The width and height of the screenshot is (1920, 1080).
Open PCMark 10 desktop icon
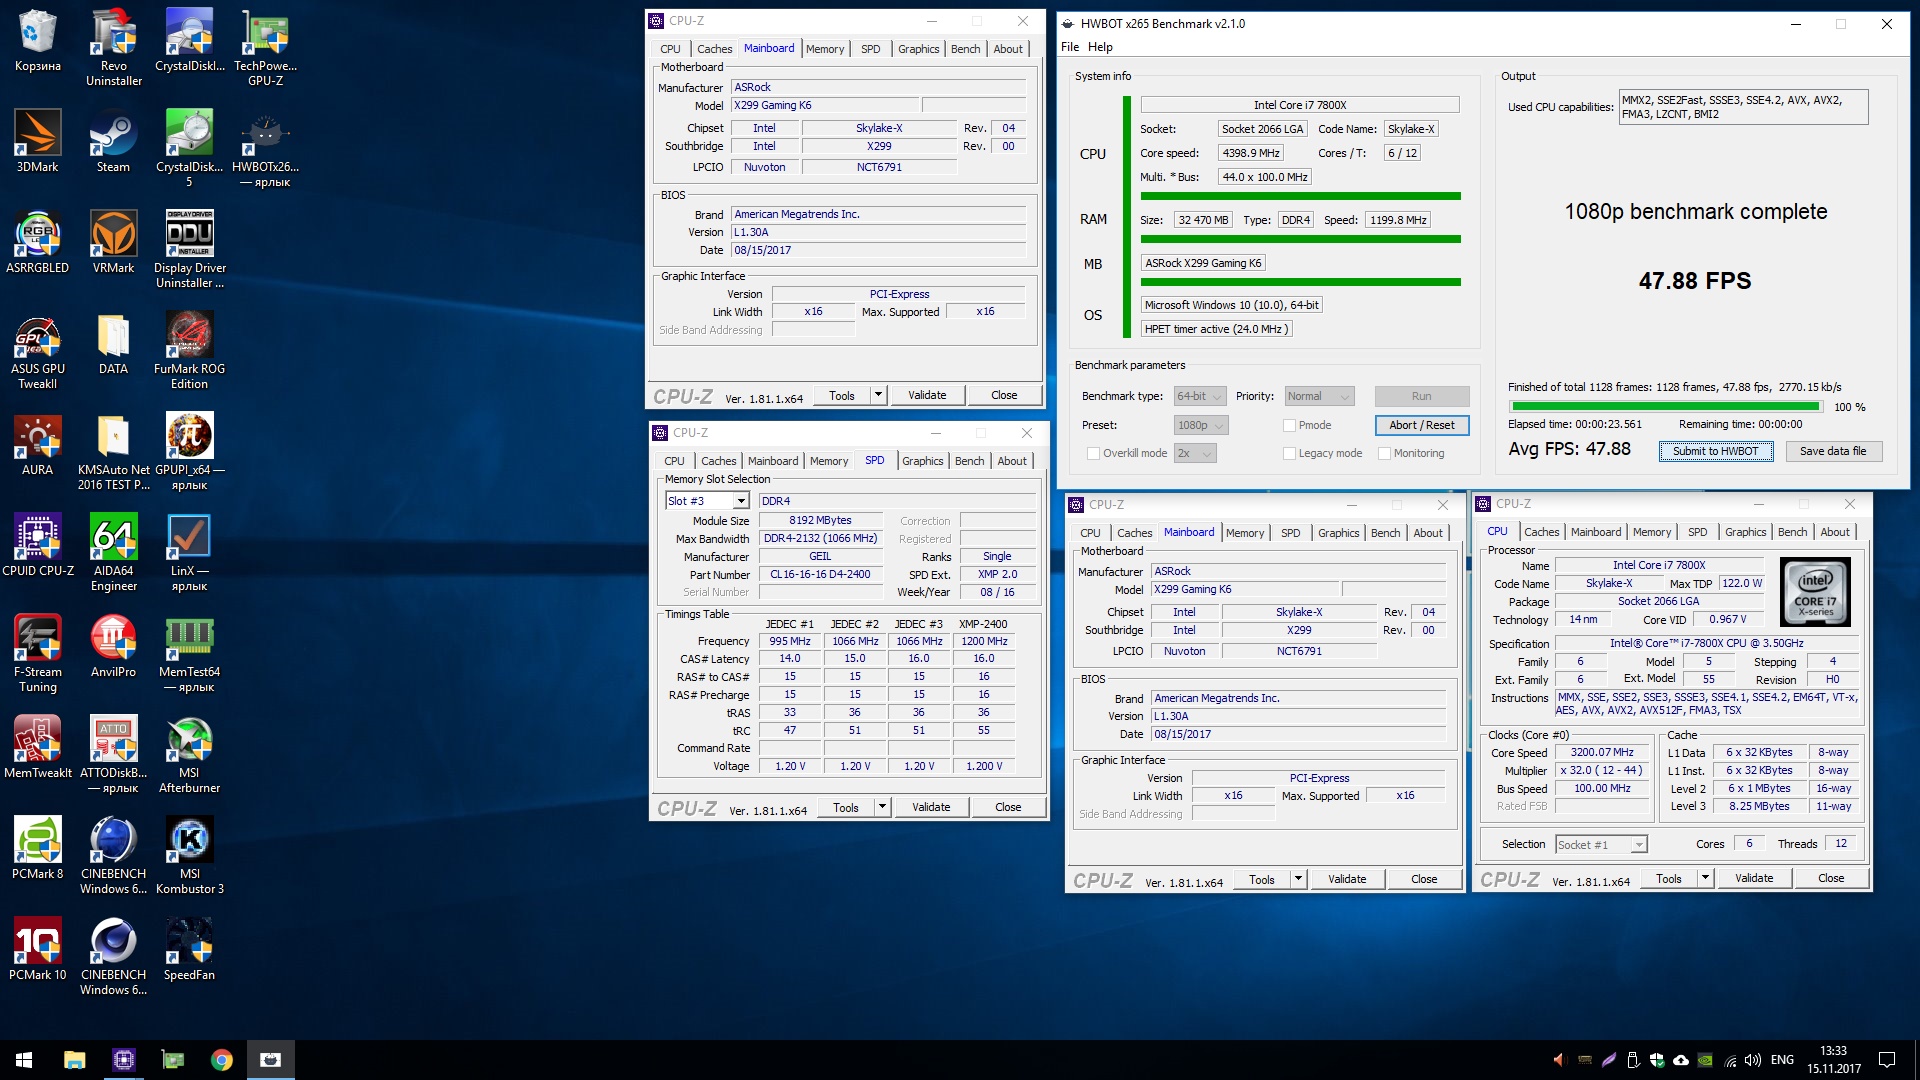37,949
